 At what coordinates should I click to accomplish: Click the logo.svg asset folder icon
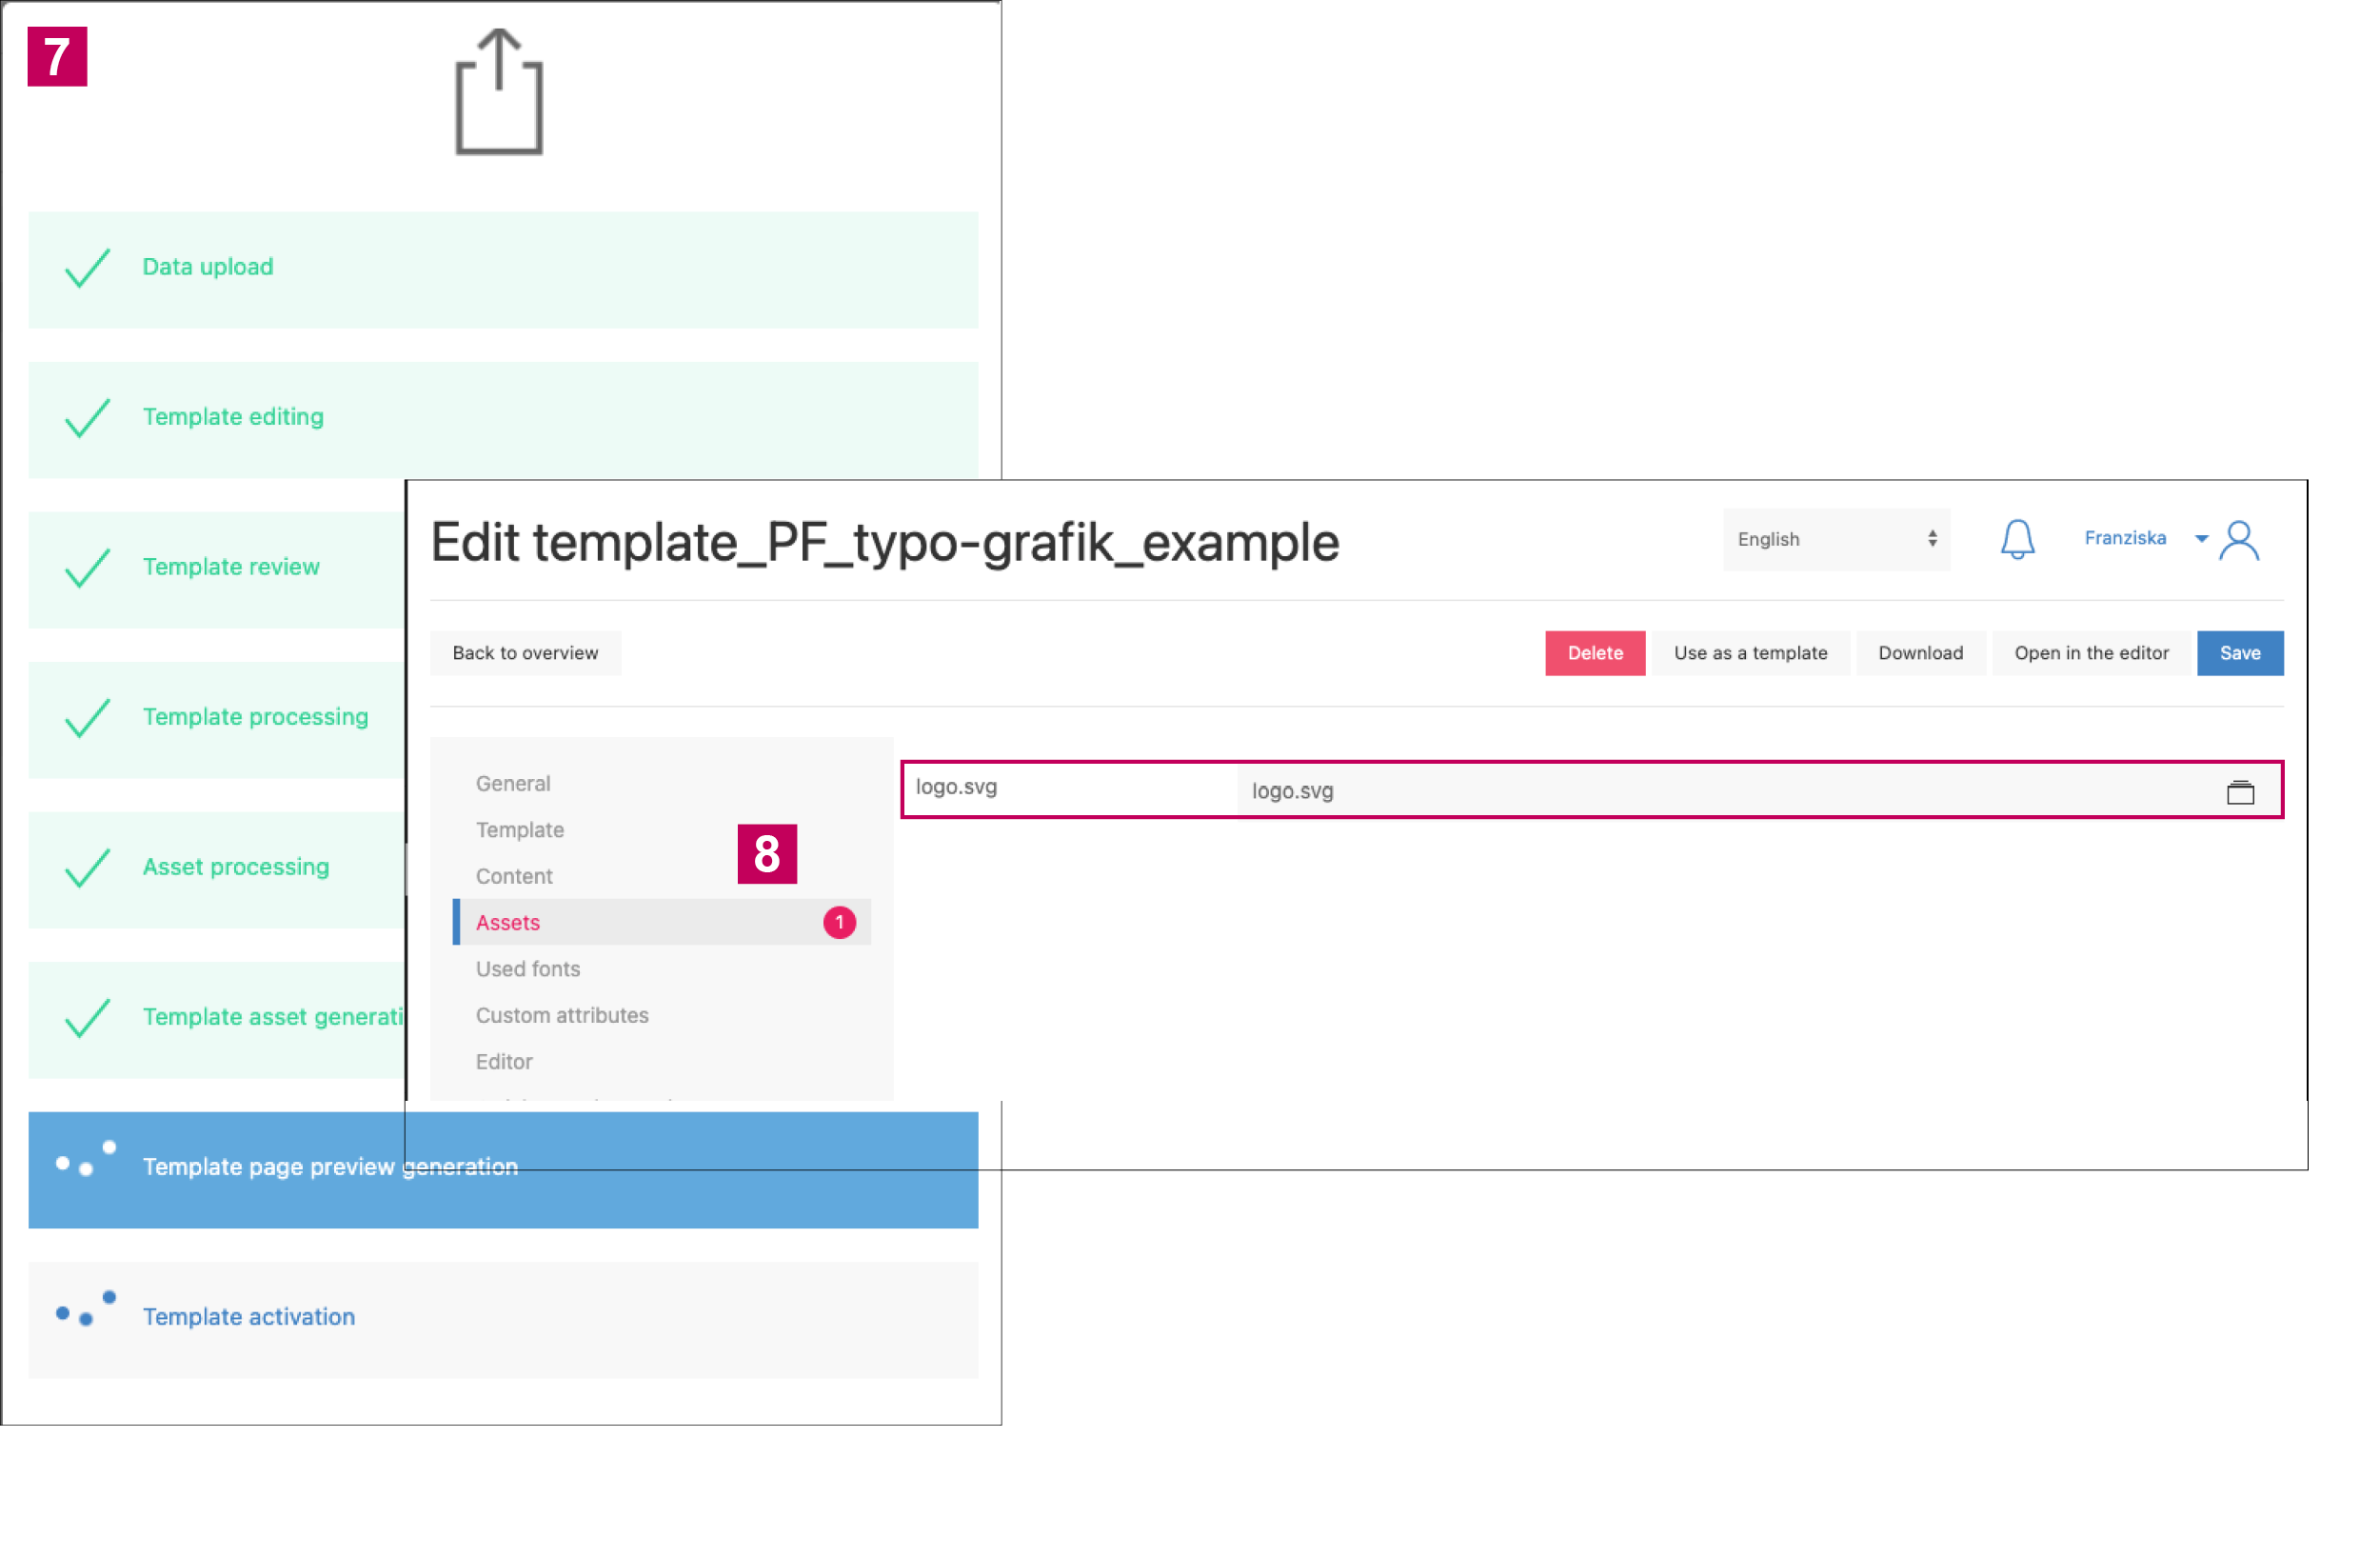2239,792
